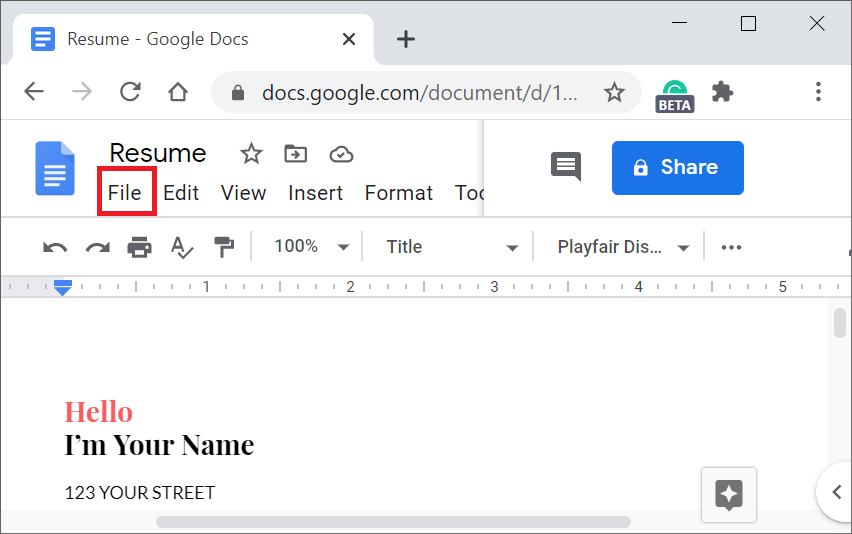
Task: Run spelling and grammar check icon
Action: pos(181,247)
